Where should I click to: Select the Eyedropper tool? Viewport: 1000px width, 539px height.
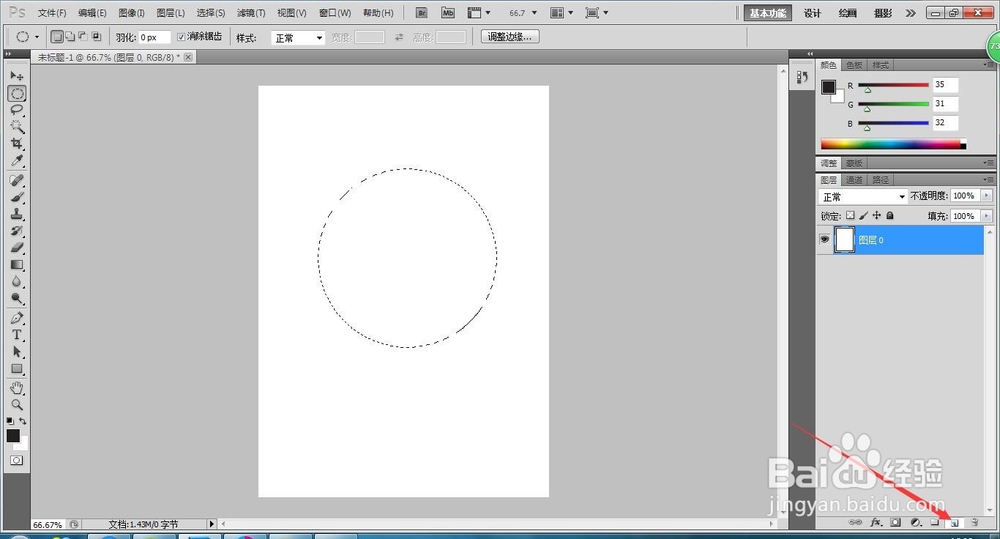[x=17, y=160]
